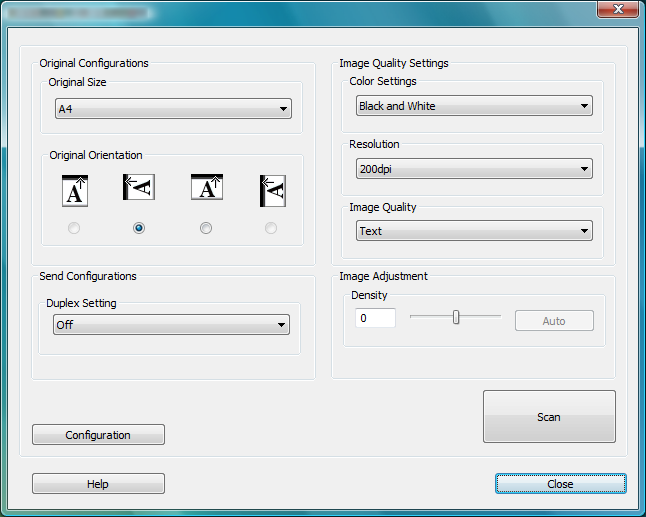
Task: Click the third landscape upright orientation icon
Action: coord(207,187)
